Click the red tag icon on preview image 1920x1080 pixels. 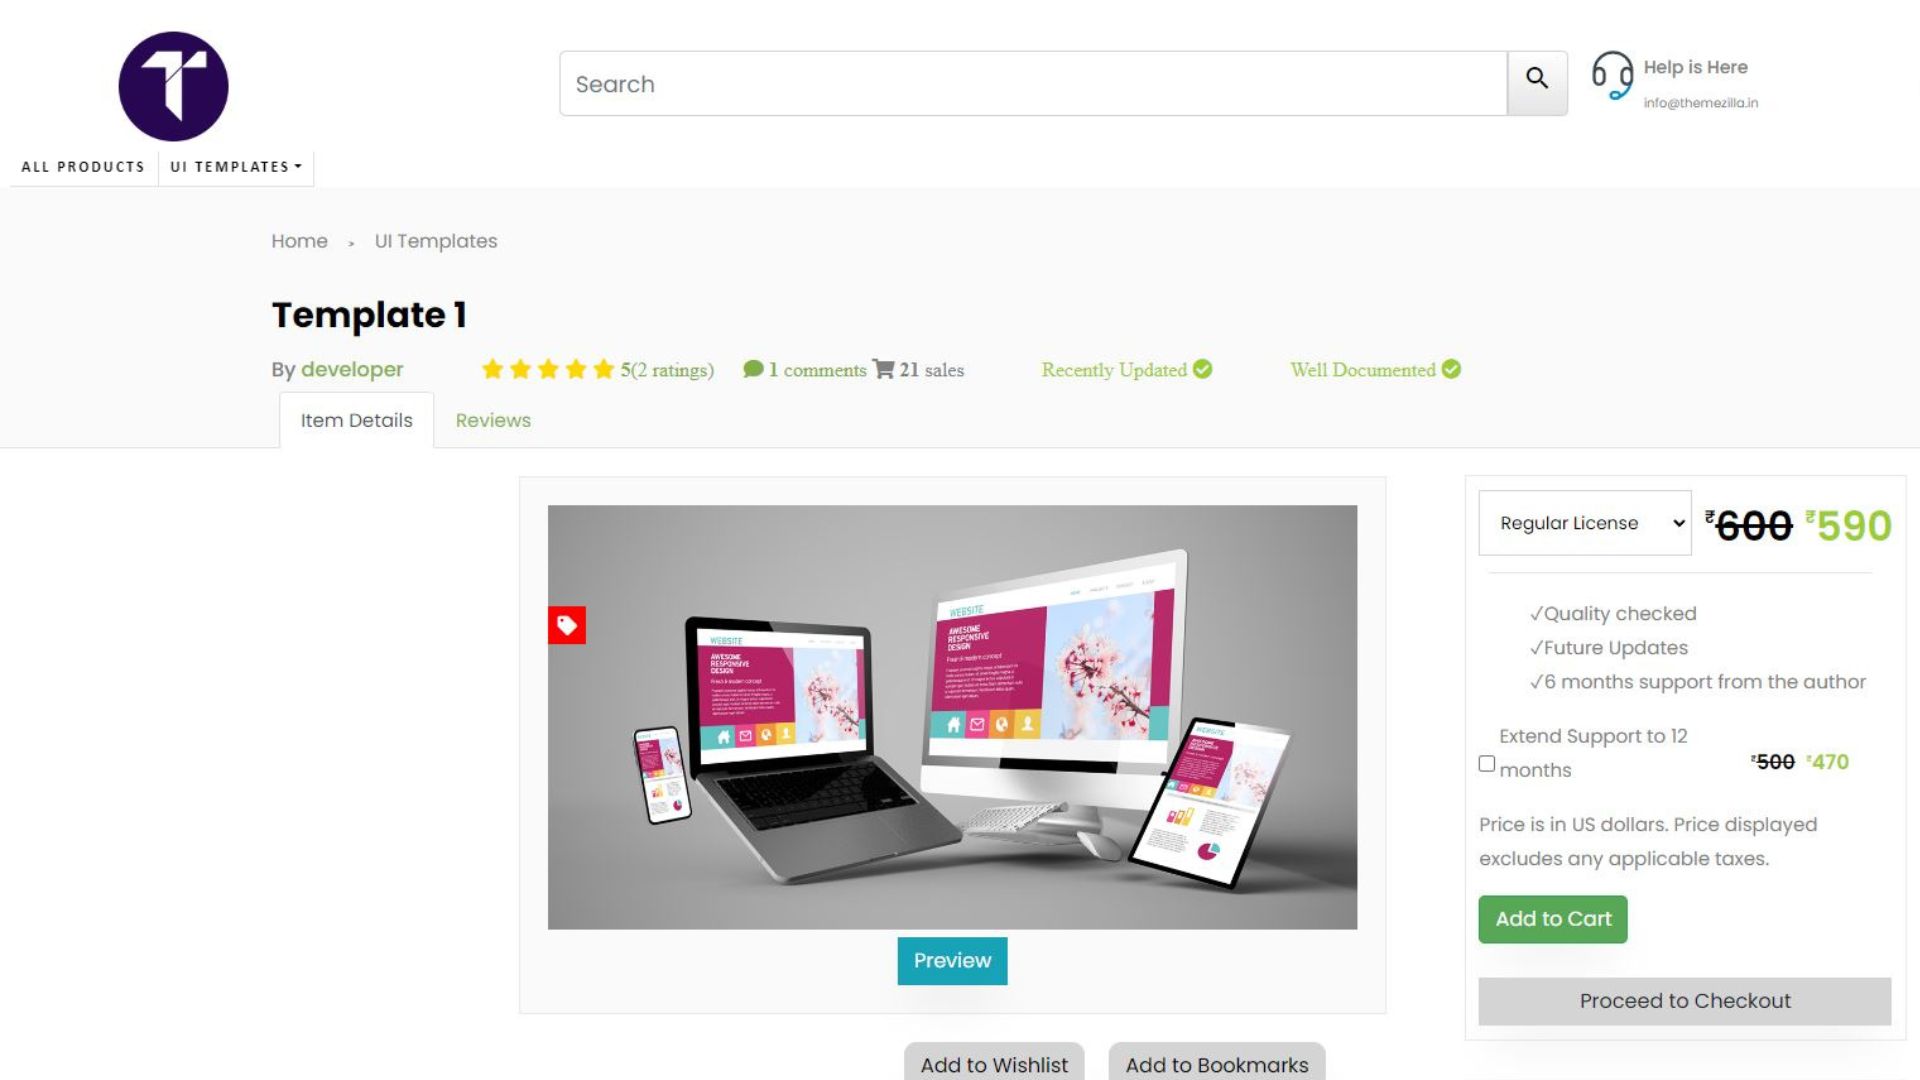567,625
